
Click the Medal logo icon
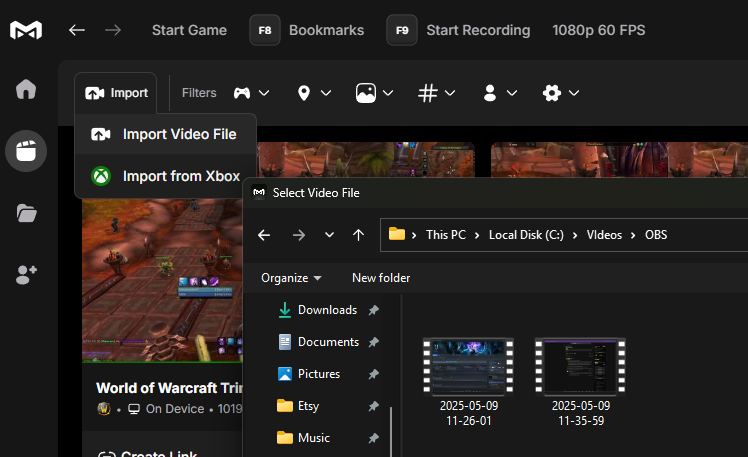pyautogui.click(x=26, y=30)
